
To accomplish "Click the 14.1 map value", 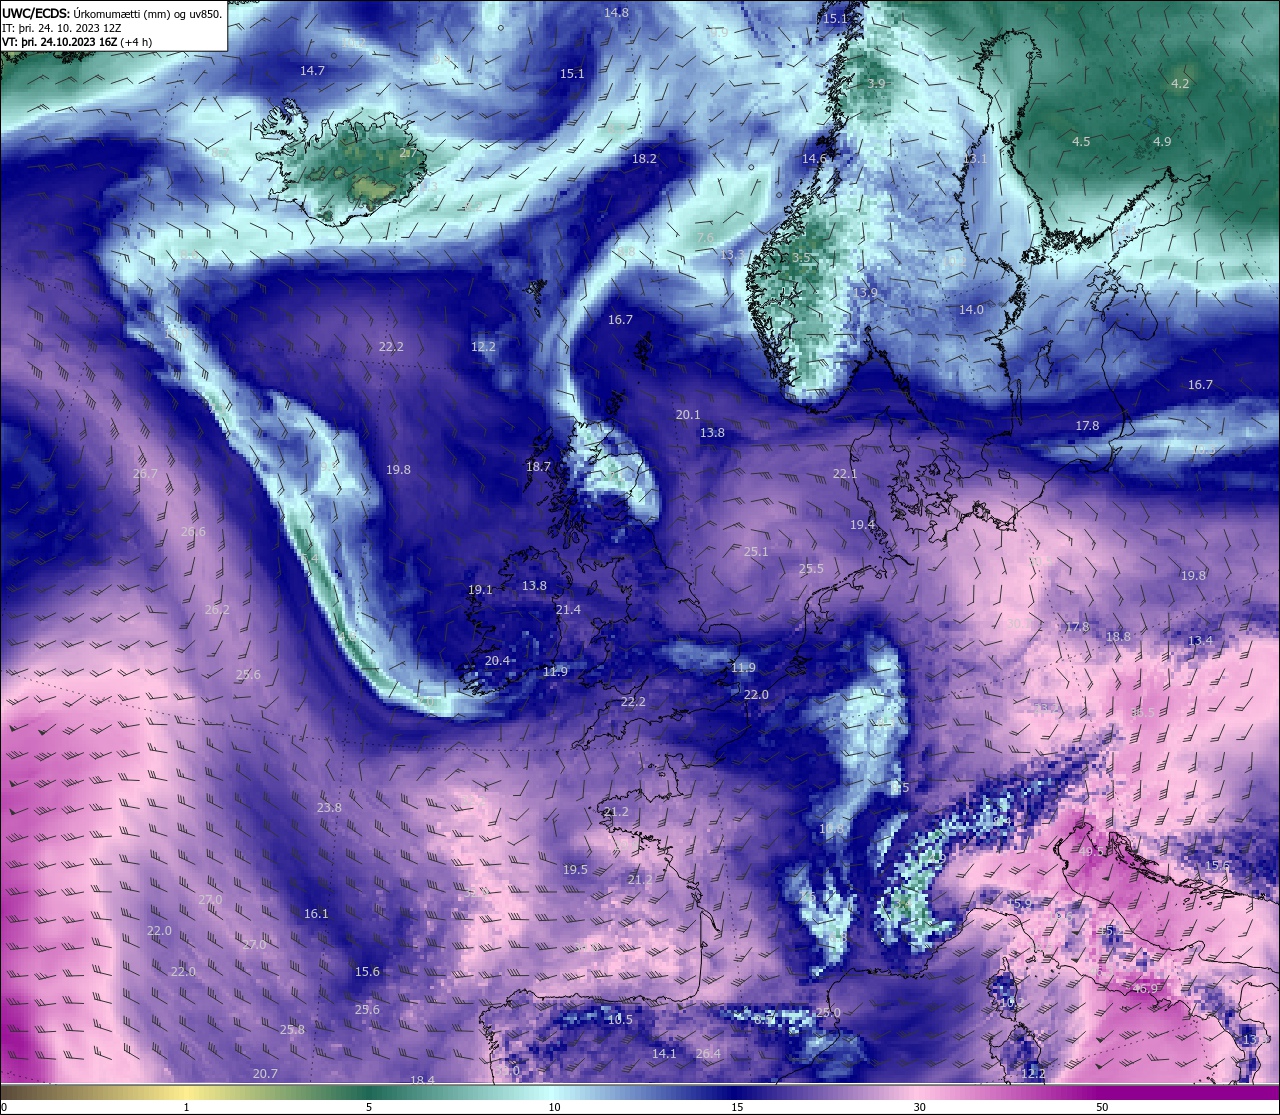I will (664, 1054).
